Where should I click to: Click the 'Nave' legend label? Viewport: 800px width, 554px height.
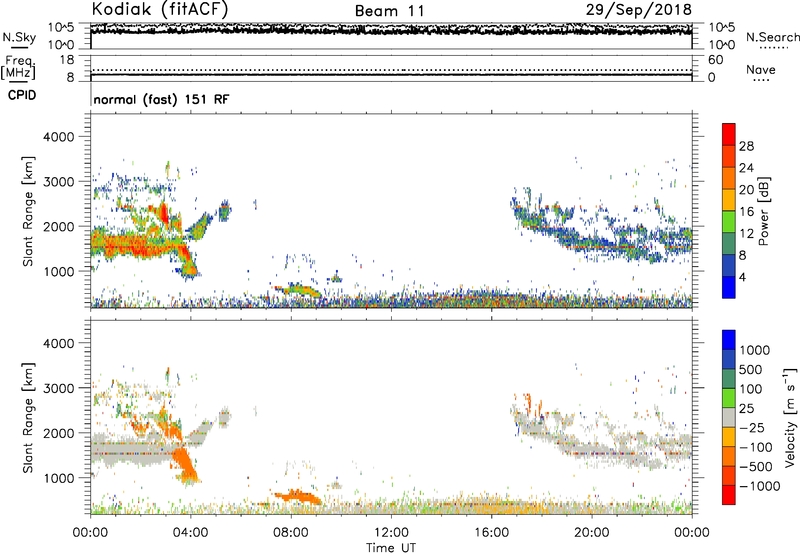tap(761, 69)
